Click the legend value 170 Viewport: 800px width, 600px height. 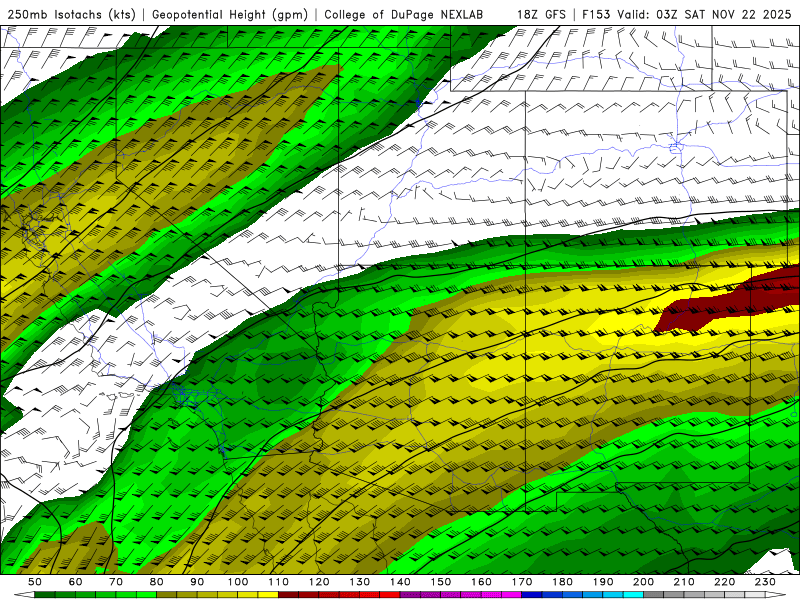(x=522, y=582)
